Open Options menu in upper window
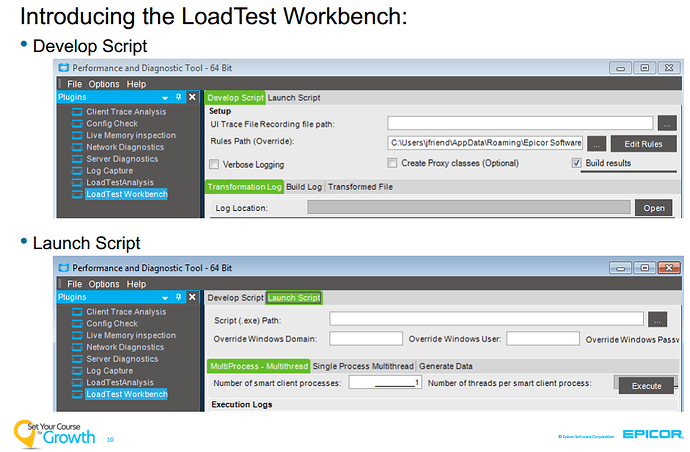 (x=104, y=84)
